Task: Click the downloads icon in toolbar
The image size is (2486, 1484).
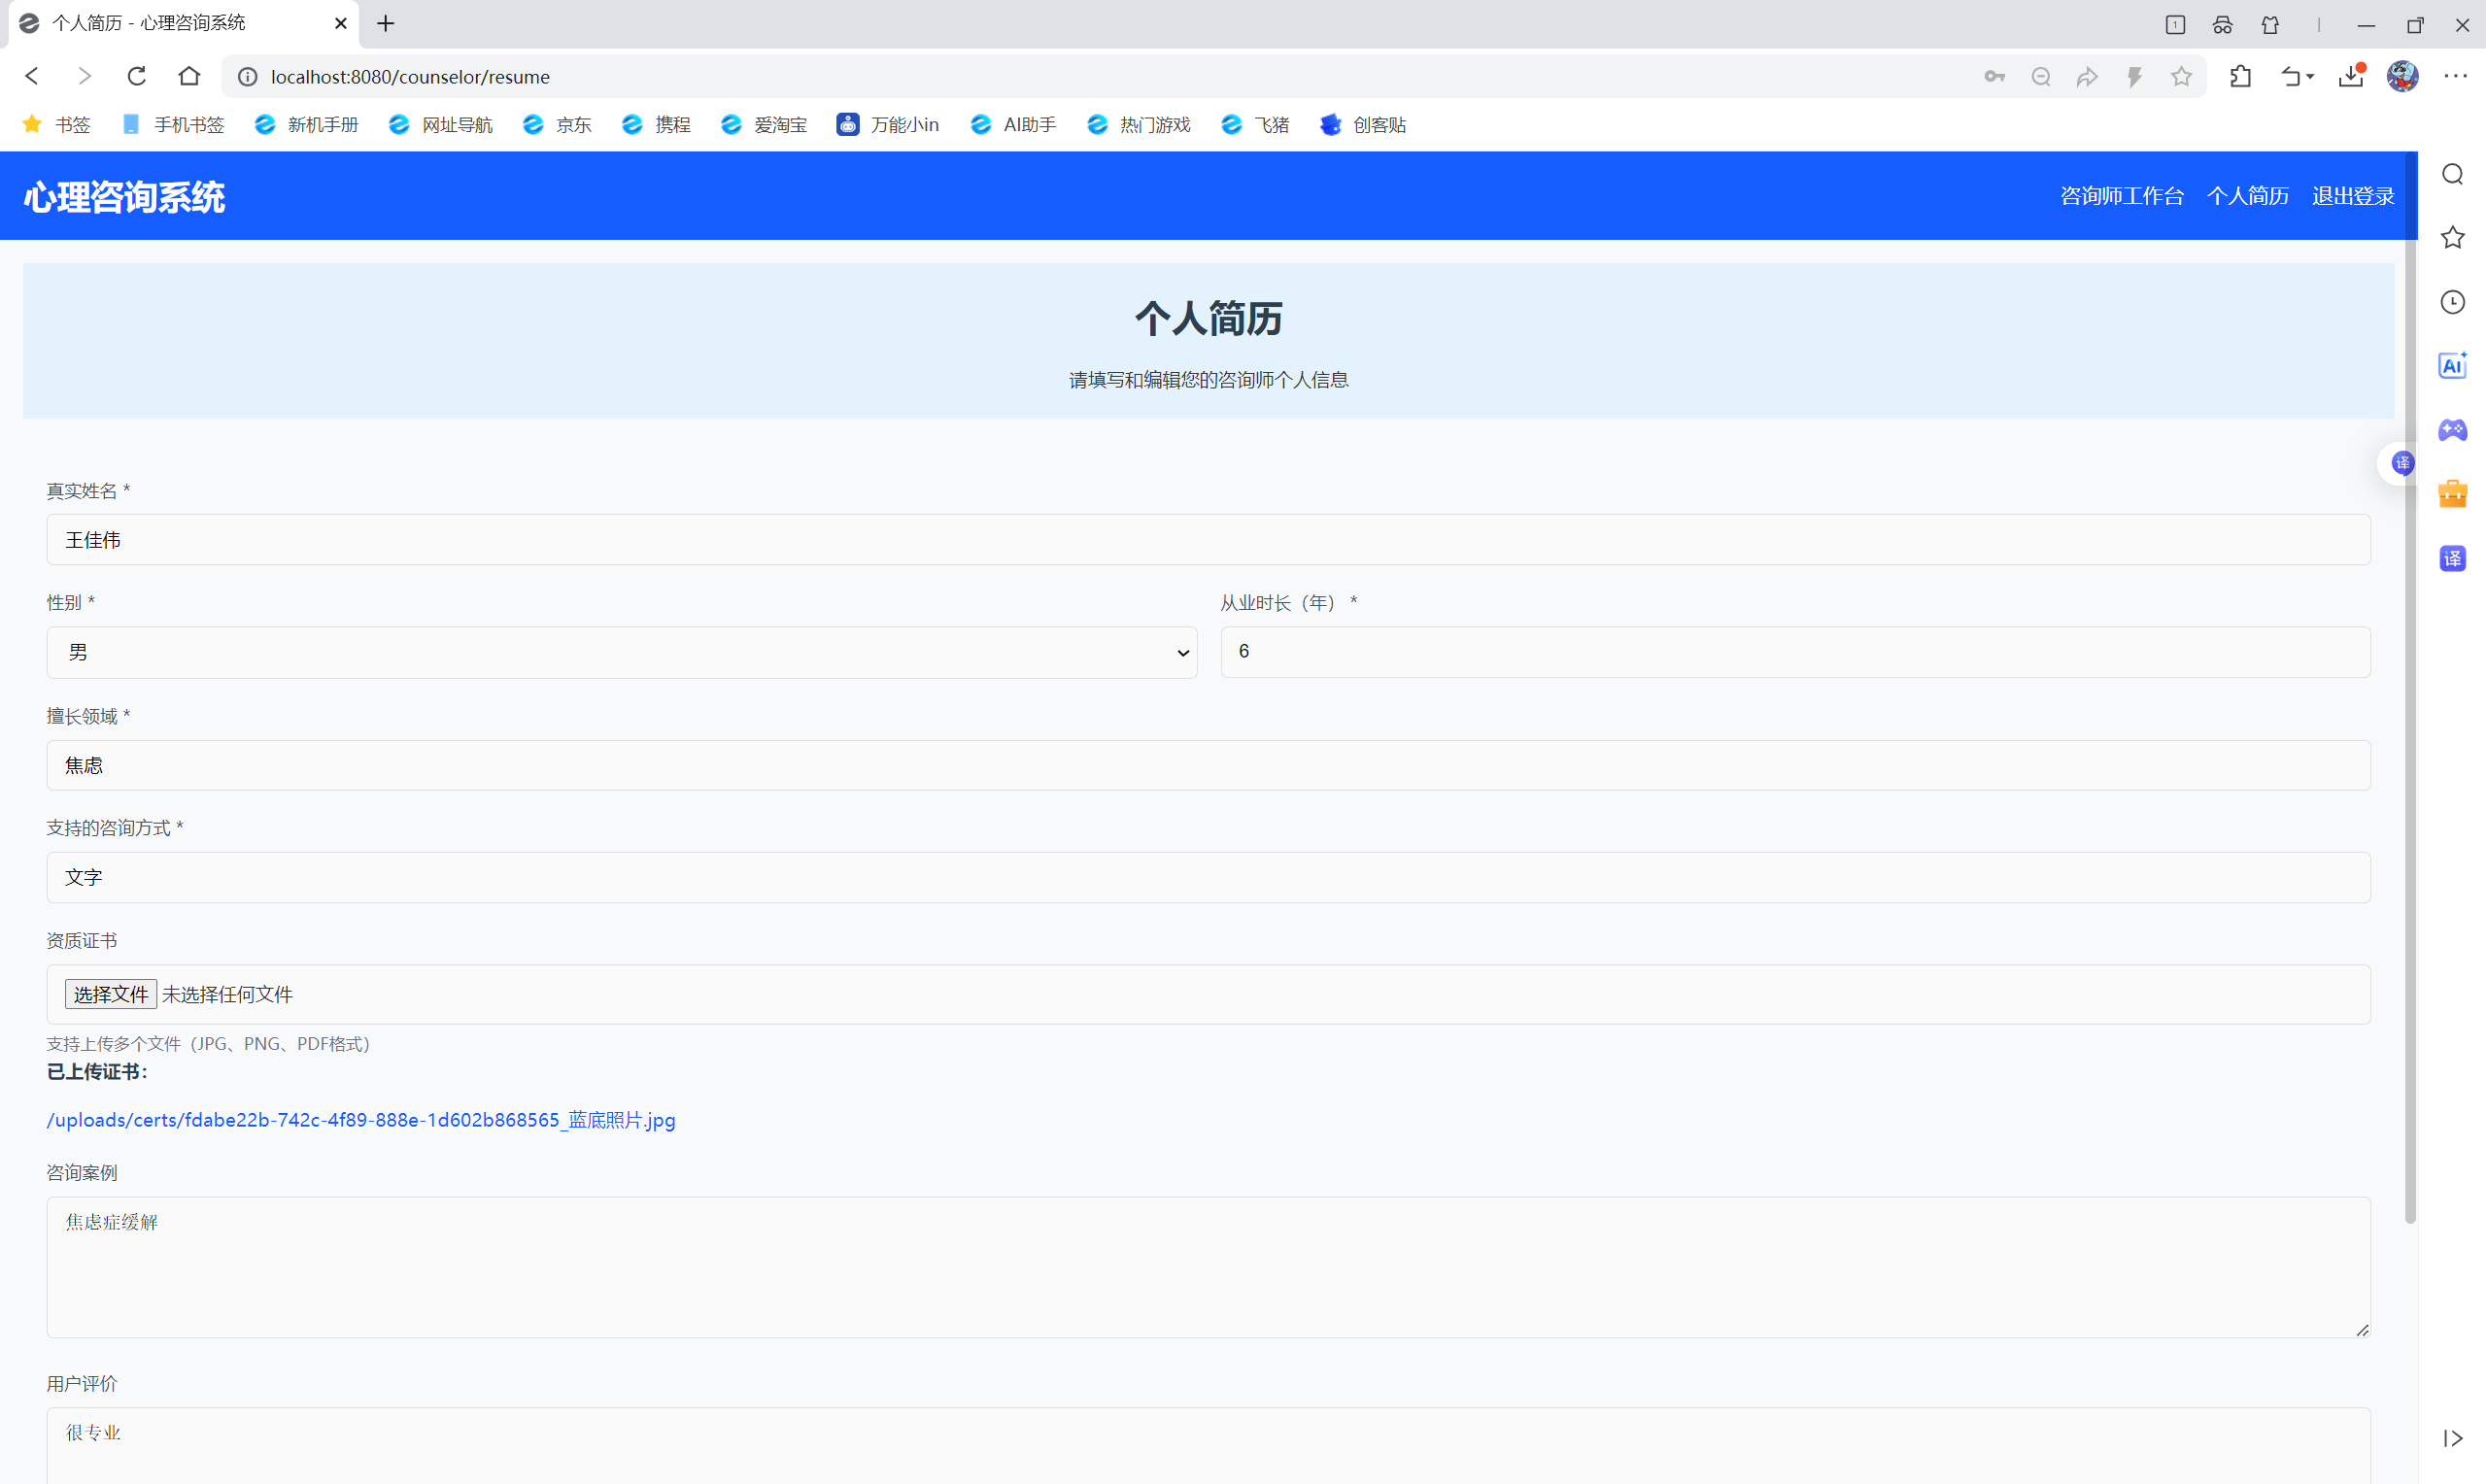Action: 2350,76
